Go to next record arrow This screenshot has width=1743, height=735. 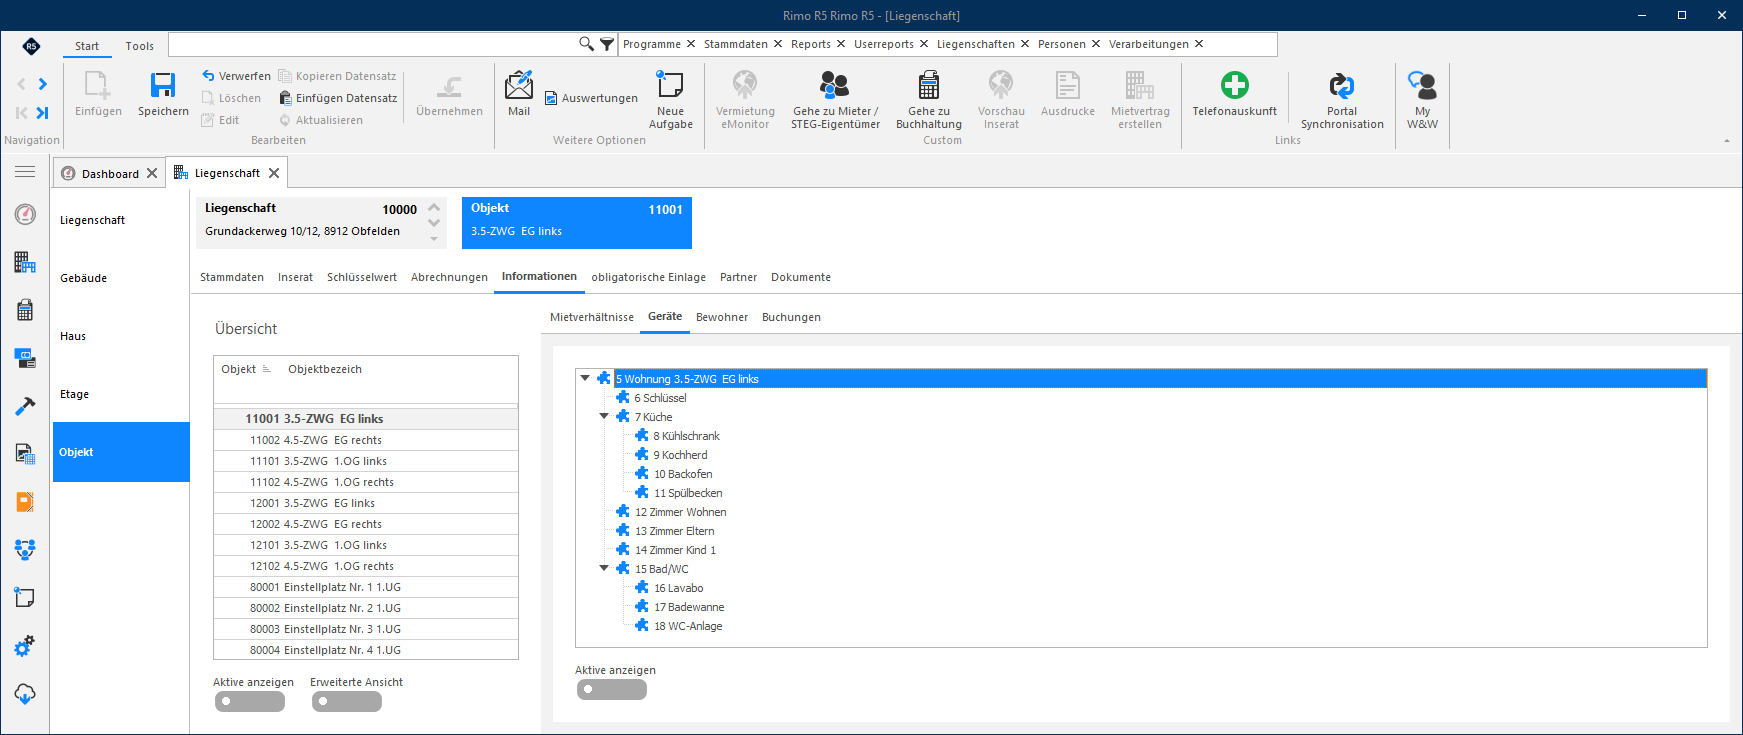pos(42,84)
